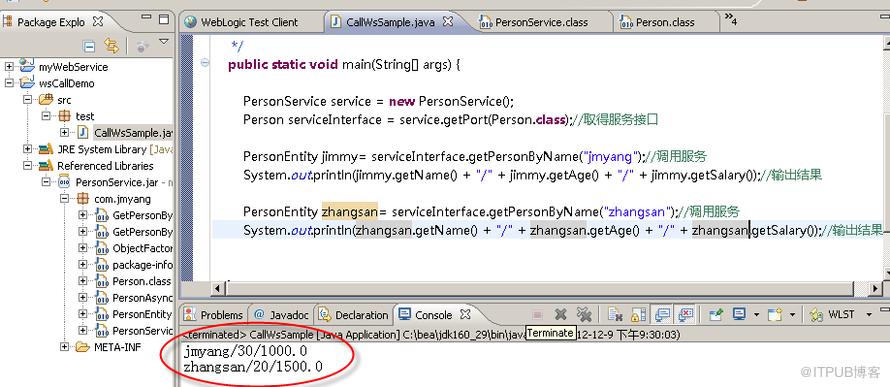Click console output line zhangsan/20/1500.0
Screen dimensions: 890x387
pyautogui.click(x=253, y=367)
